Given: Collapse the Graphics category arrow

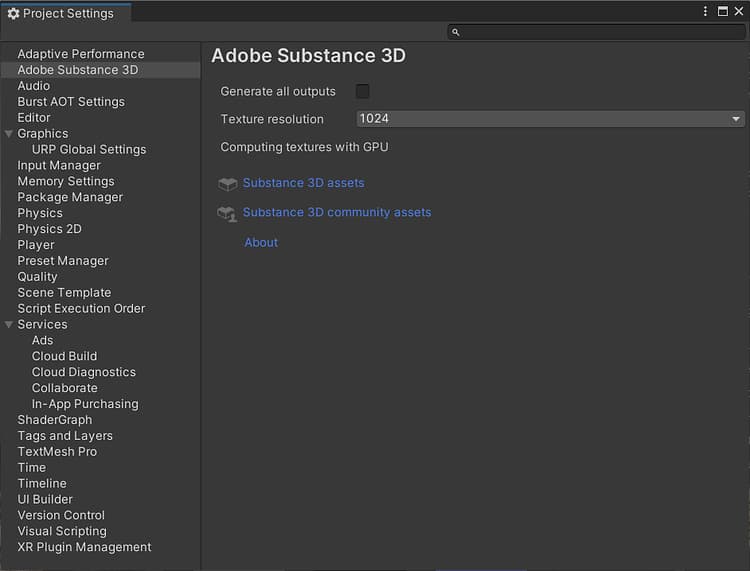Looking at the screenshot, I should [9, 133].
